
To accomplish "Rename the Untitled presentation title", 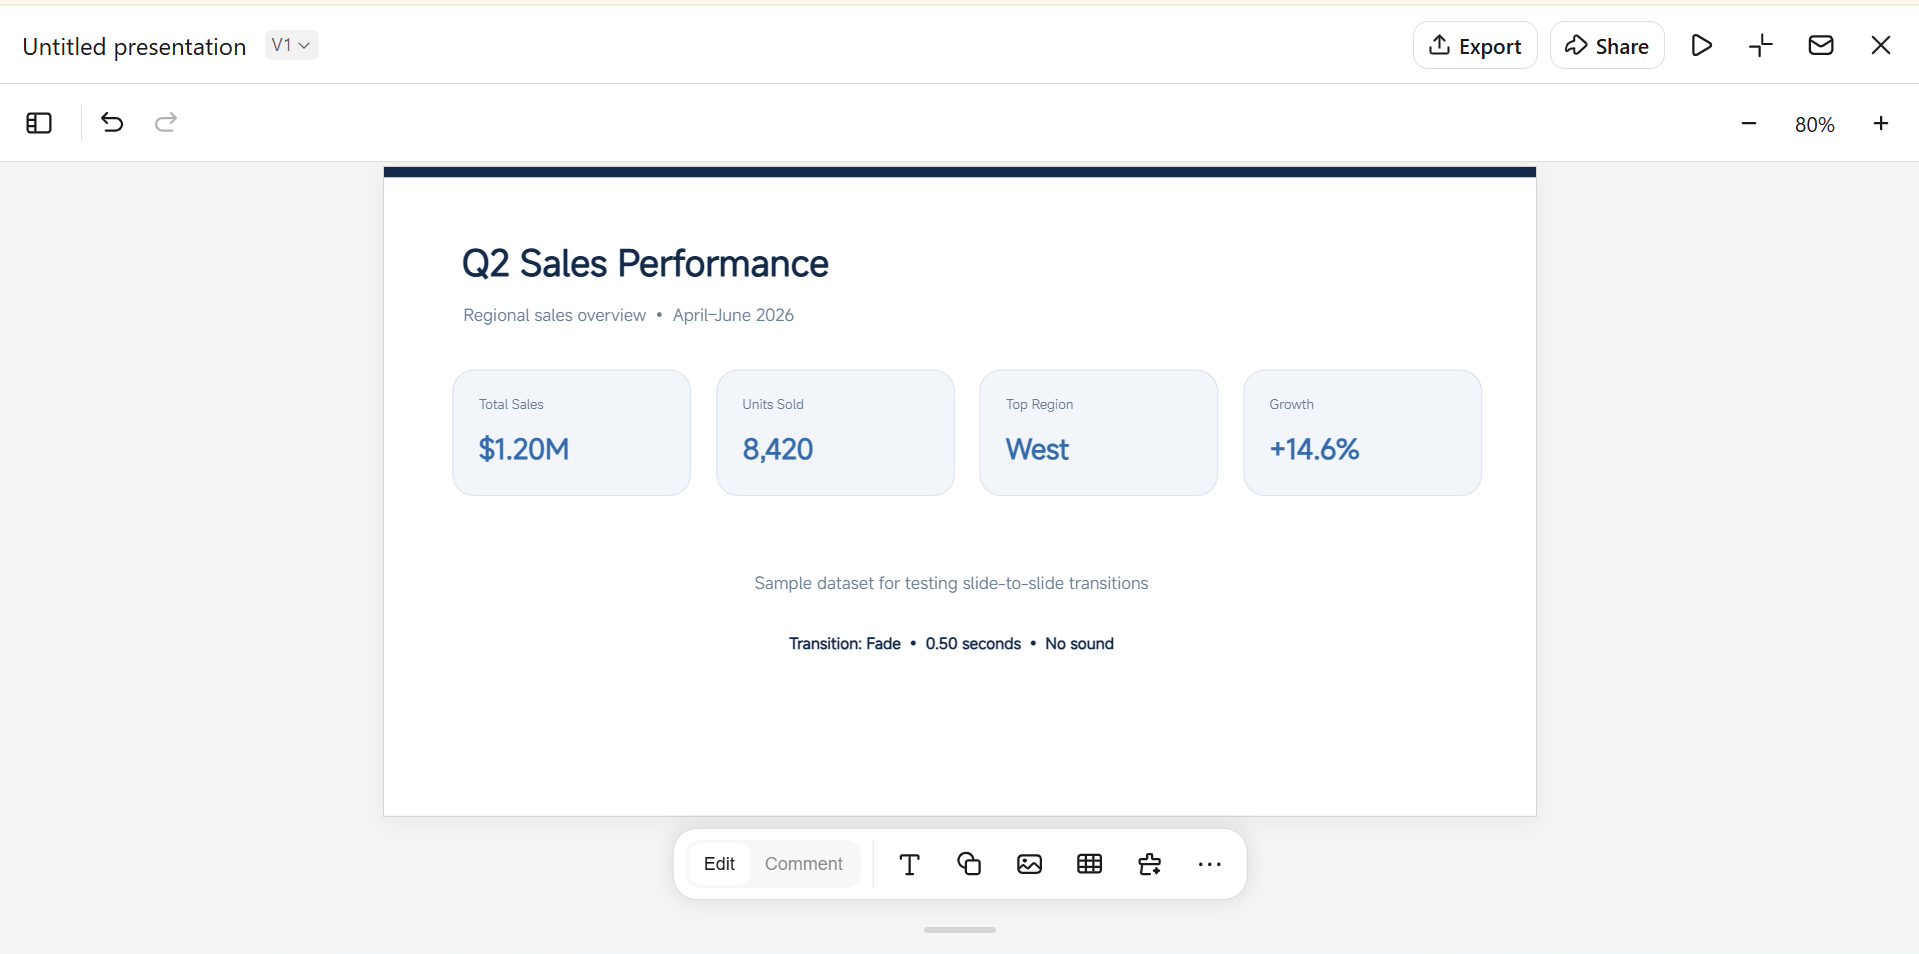I will (x=134, y=47).
